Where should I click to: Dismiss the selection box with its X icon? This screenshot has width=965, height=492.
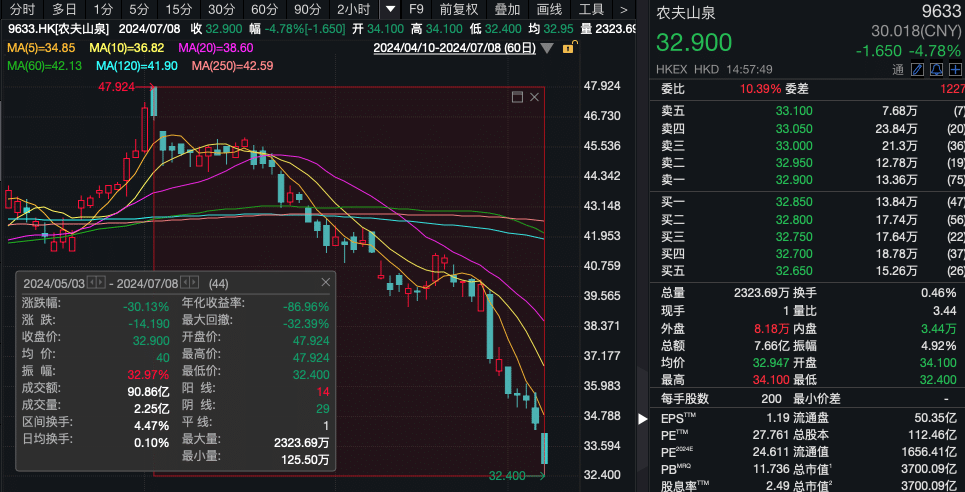pyautogui.click(x=534, y=97)
